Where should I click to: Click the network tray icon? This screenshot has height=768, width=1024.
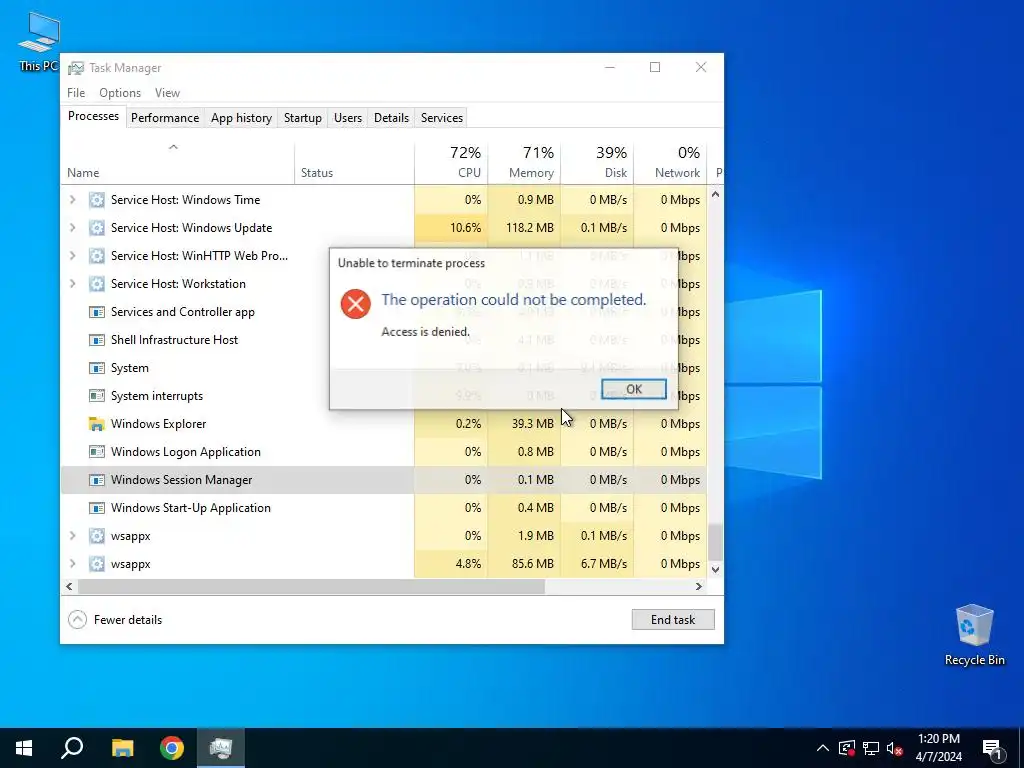[x=871, y=748]
